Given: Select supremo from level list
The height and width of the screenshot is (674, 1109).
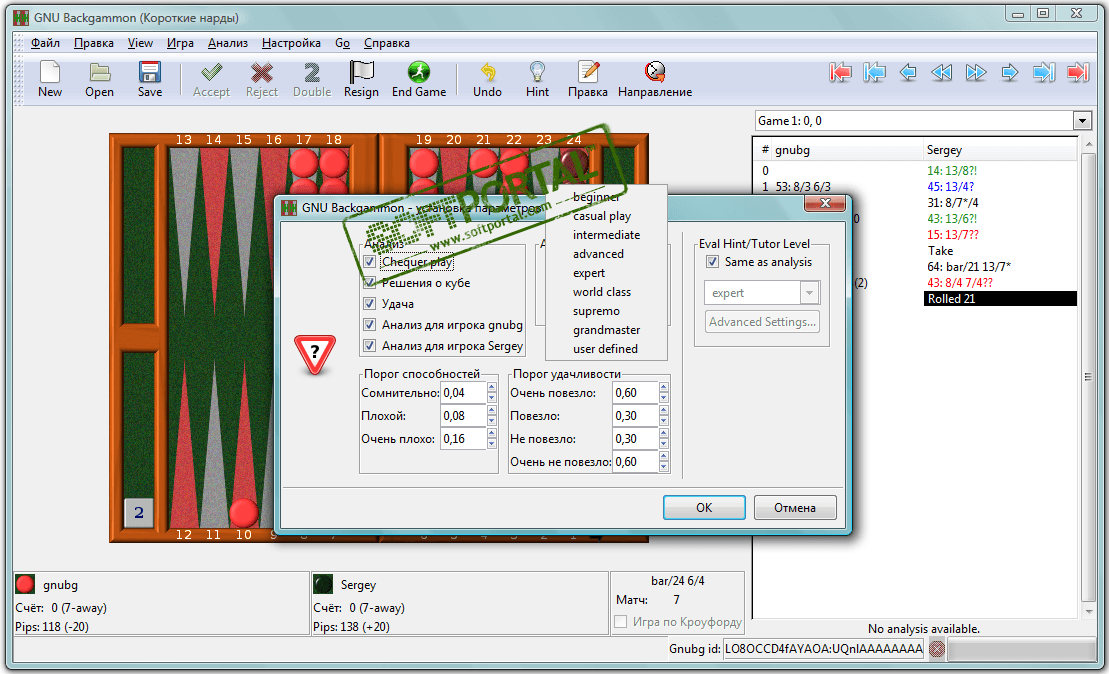Looking at the screenshot, I should coord(606,310).
